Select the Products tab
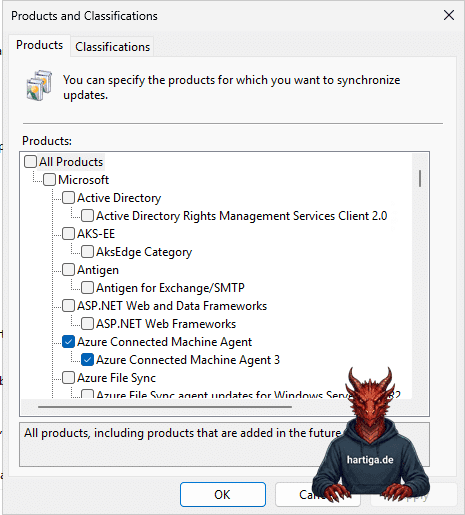 [39, 45]
